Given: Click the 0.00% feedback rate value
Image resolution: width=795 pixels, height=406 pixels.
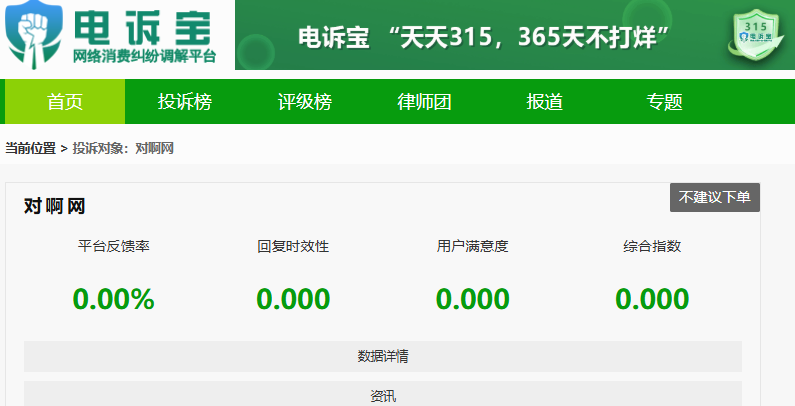Looking at the screenshot, I should [114, 299].
